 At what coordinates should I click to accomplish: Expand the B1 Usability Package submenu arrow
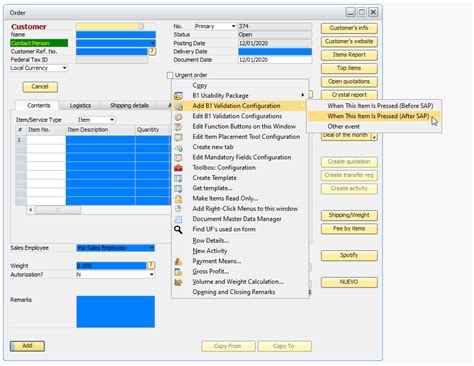point(302,95)
